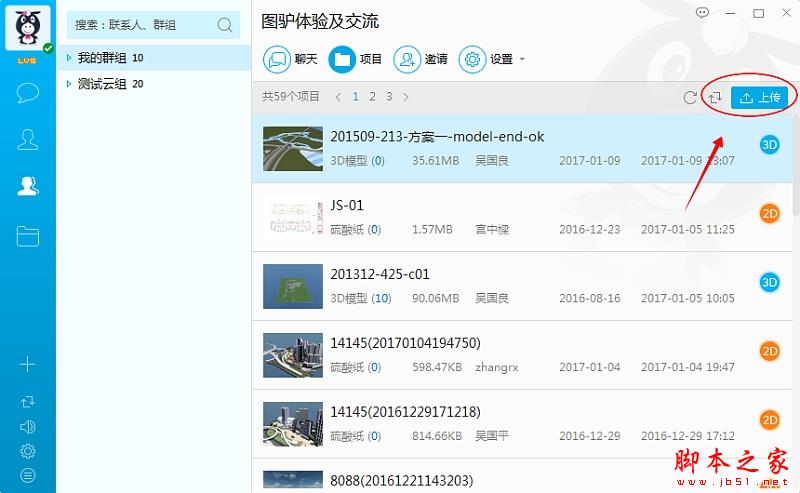Select the JS-01 project title

[x=347, y=205]
